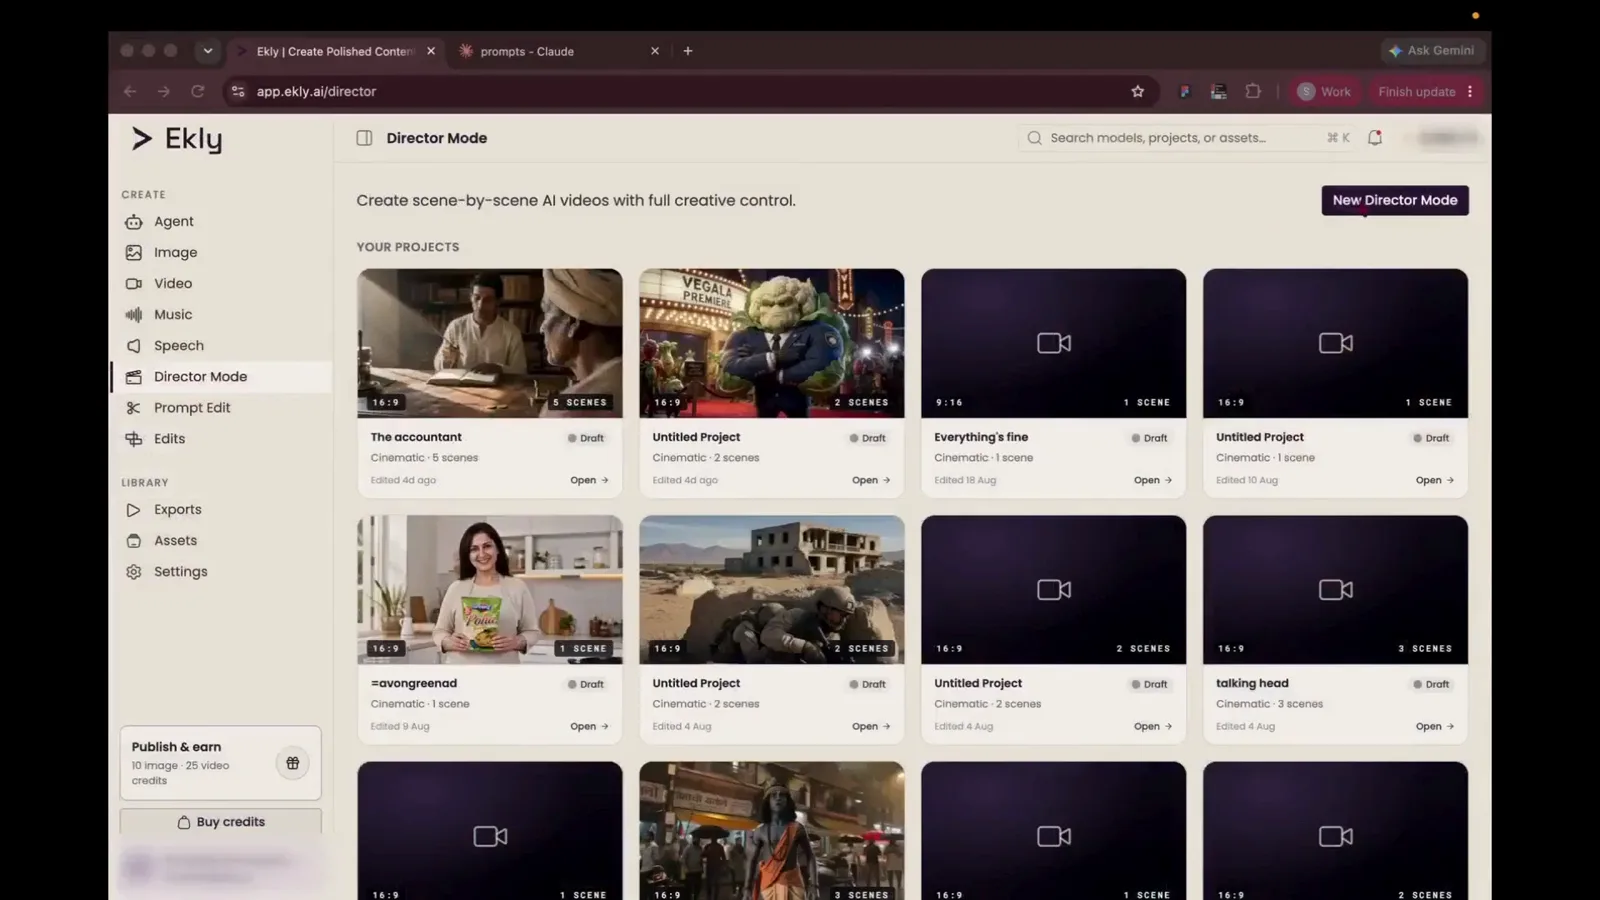The width and height of the screenshot is (1600, 900).
Task: Click the 'Edited 9 Aug' text
Action: [x=400, y=726]
